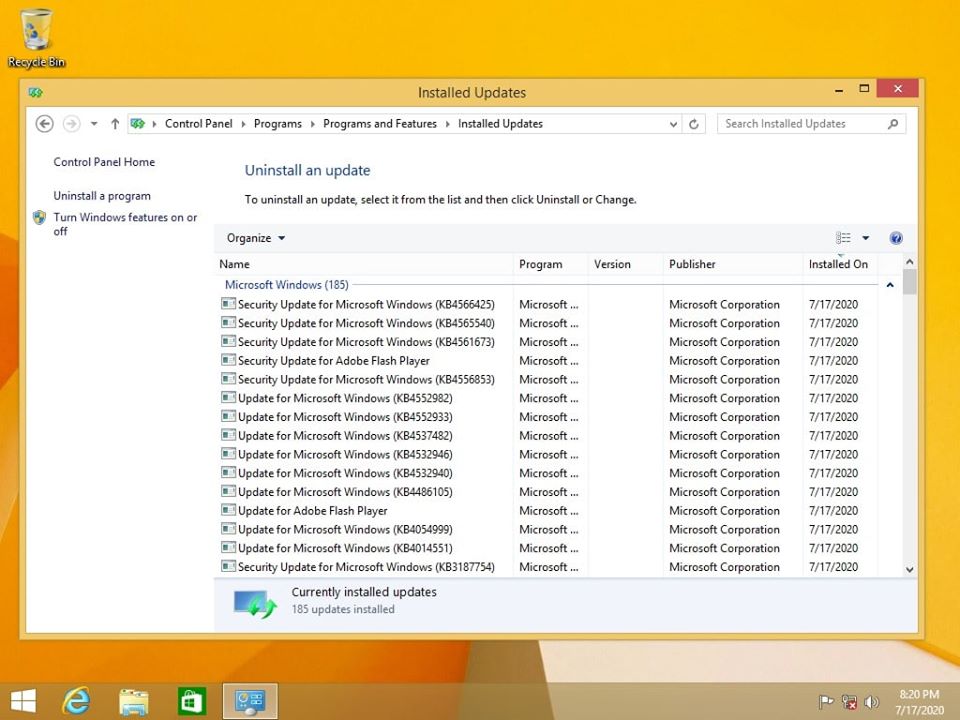Open the help question mark button
The image size is (960, 720).
[896, 238]
